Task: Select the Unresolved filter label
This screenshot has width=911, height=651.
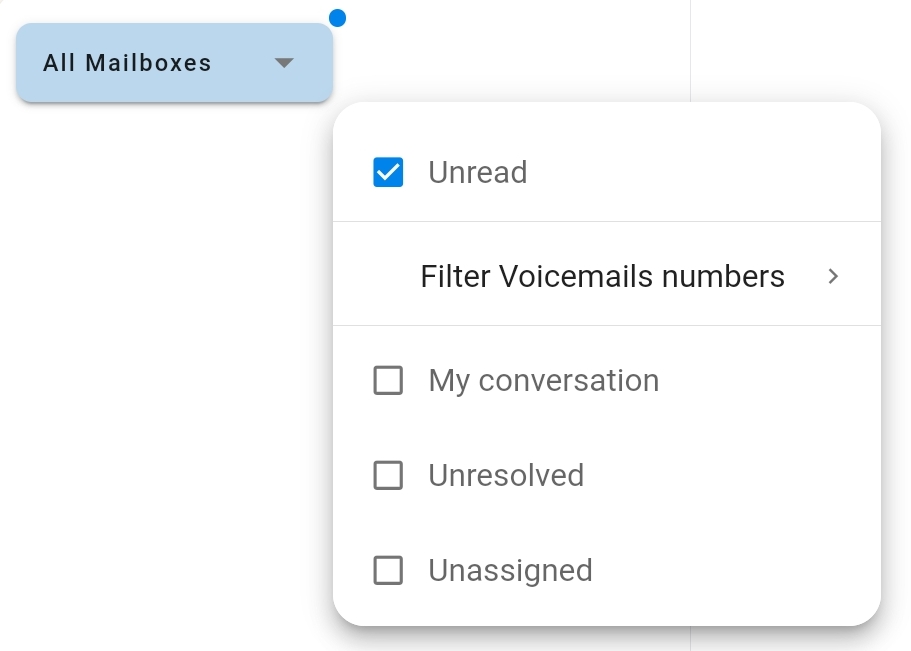Action: (x=506, y=475)
